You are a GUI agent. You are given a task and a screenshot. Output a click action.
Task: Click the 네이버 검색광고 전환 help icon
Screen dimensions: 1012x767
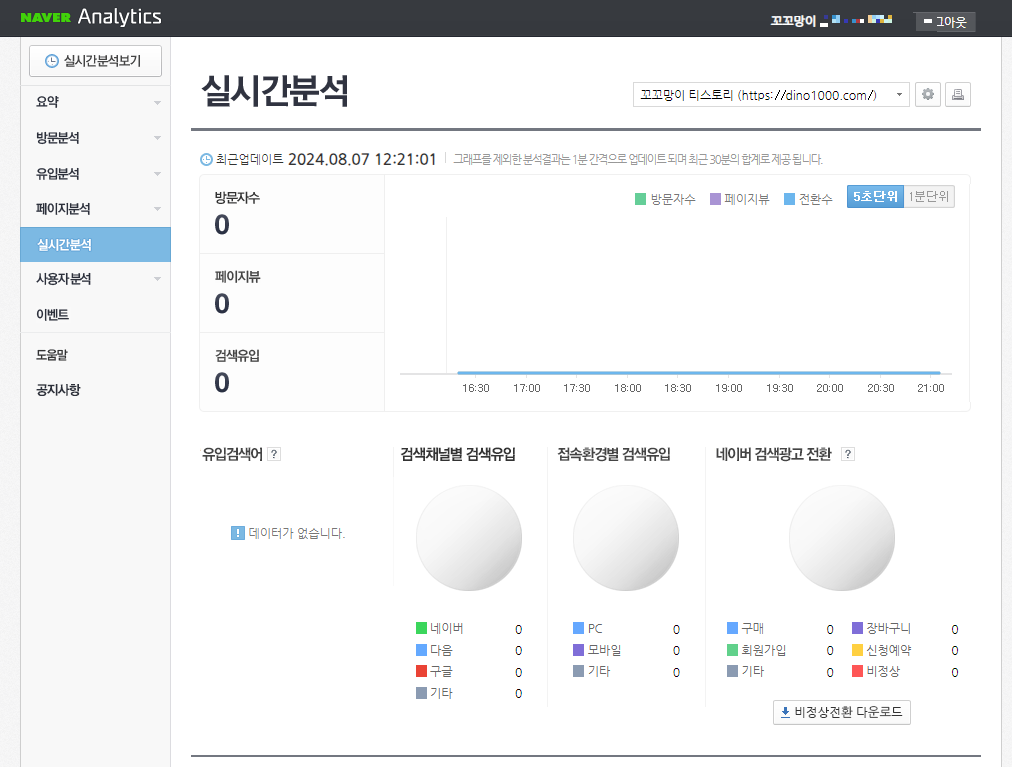pyautogui.click(x=847, y=453)
